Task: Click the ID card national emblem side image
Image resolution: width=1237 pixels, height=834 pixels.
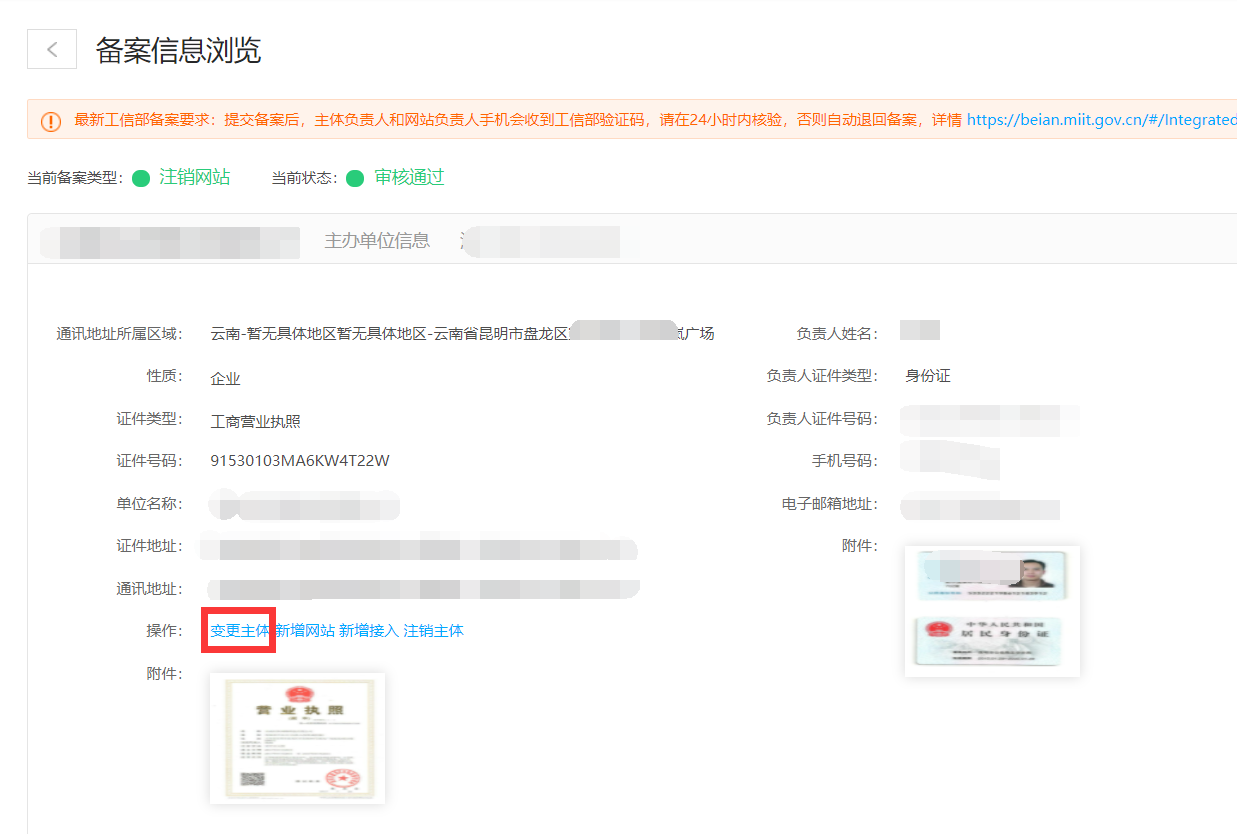Action: 990,643
